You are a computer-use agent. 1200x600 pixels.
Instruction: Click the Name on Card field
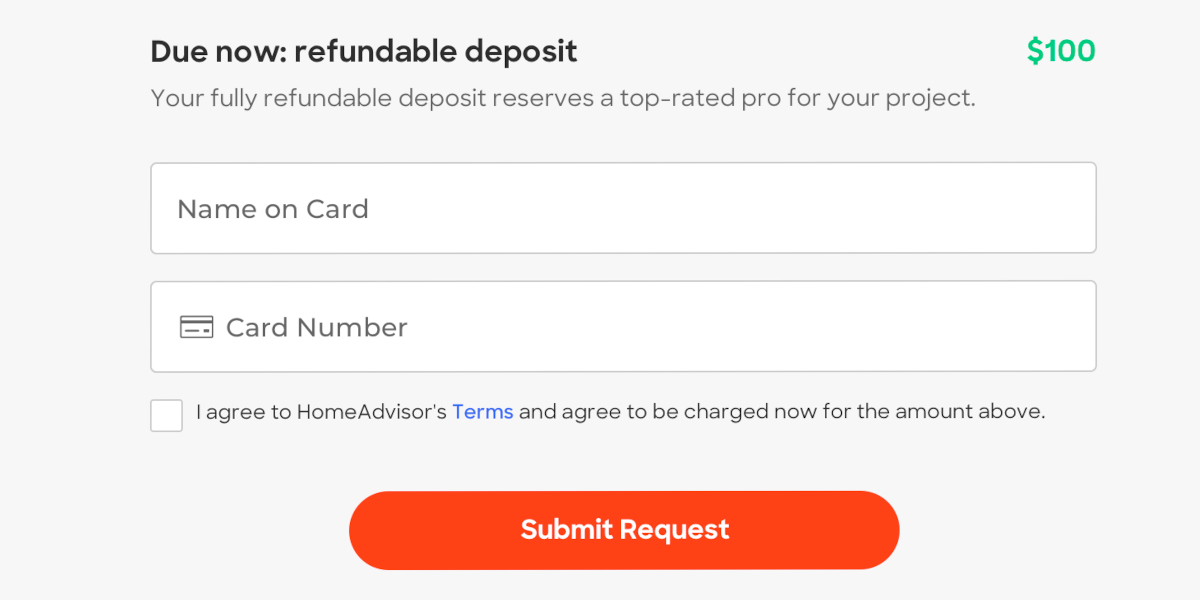tap(624, 207)
